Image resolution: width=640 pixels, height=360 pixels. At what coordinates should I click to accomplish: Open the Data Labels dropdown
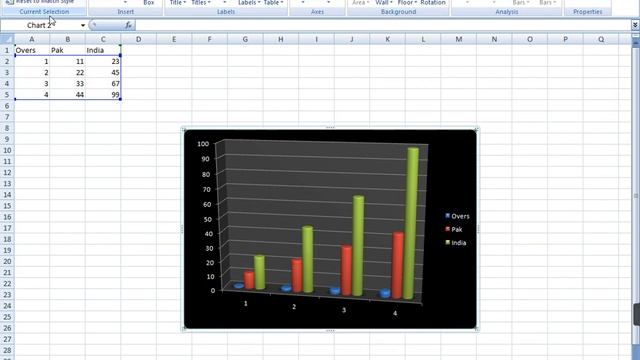coord(249,3)
